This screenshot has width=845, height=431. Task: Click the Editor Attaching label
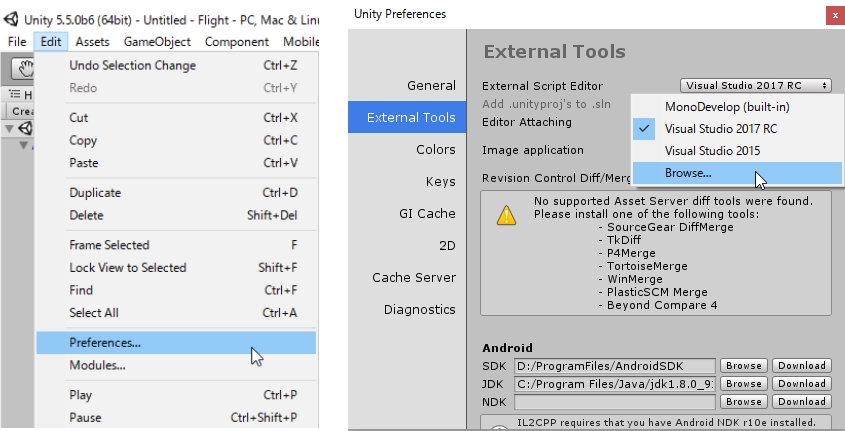(527, 122)
